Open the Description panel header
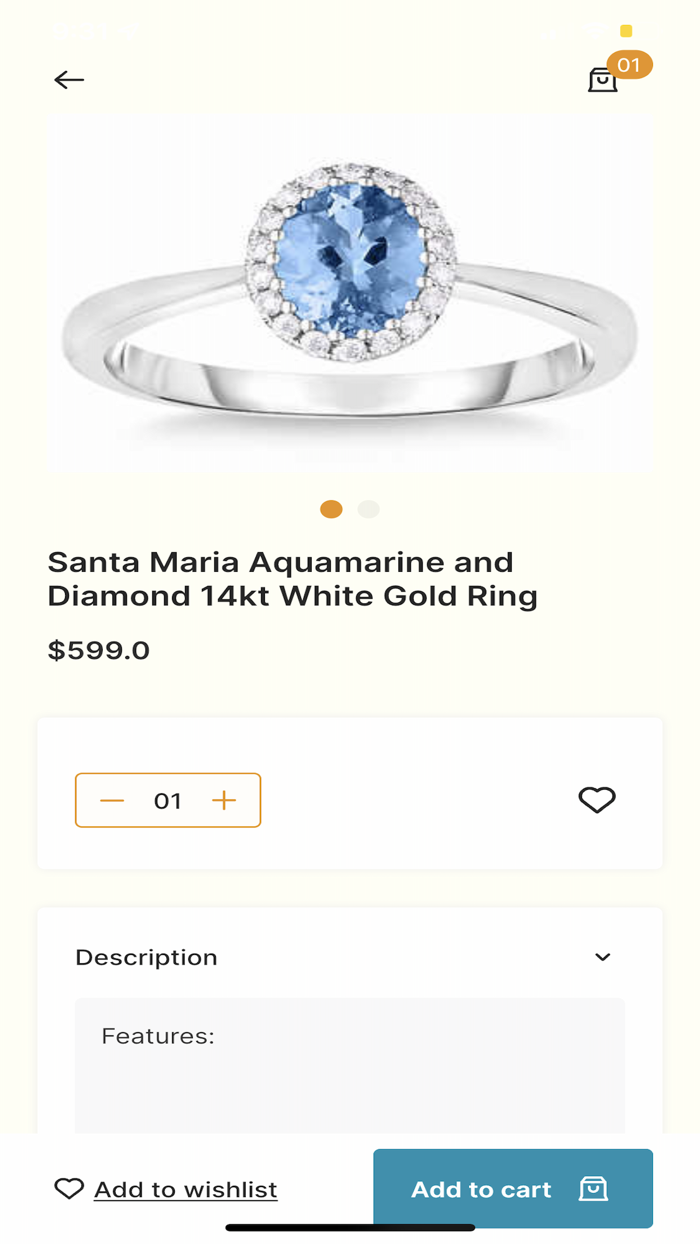The height and width of the screenshot is (1244, 700). point(349,957)
